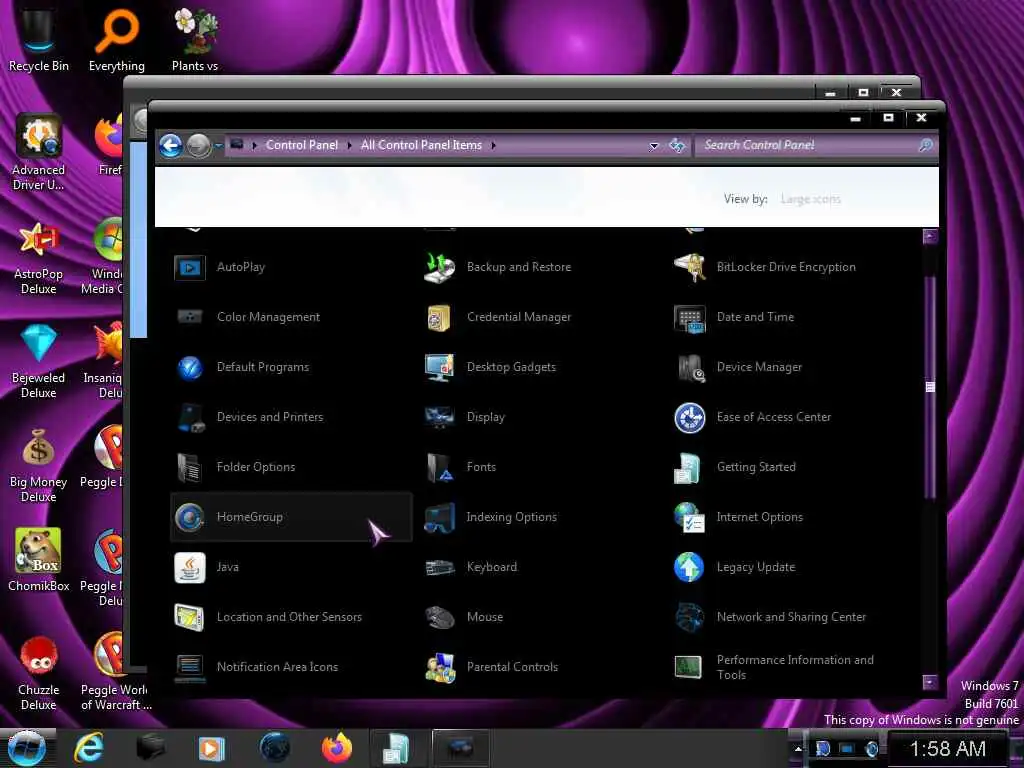Open Advanced Driver Updater desktop icon
Image resolution: width=1024 pixels, height=768 pixels.
[x=39, y=152]
